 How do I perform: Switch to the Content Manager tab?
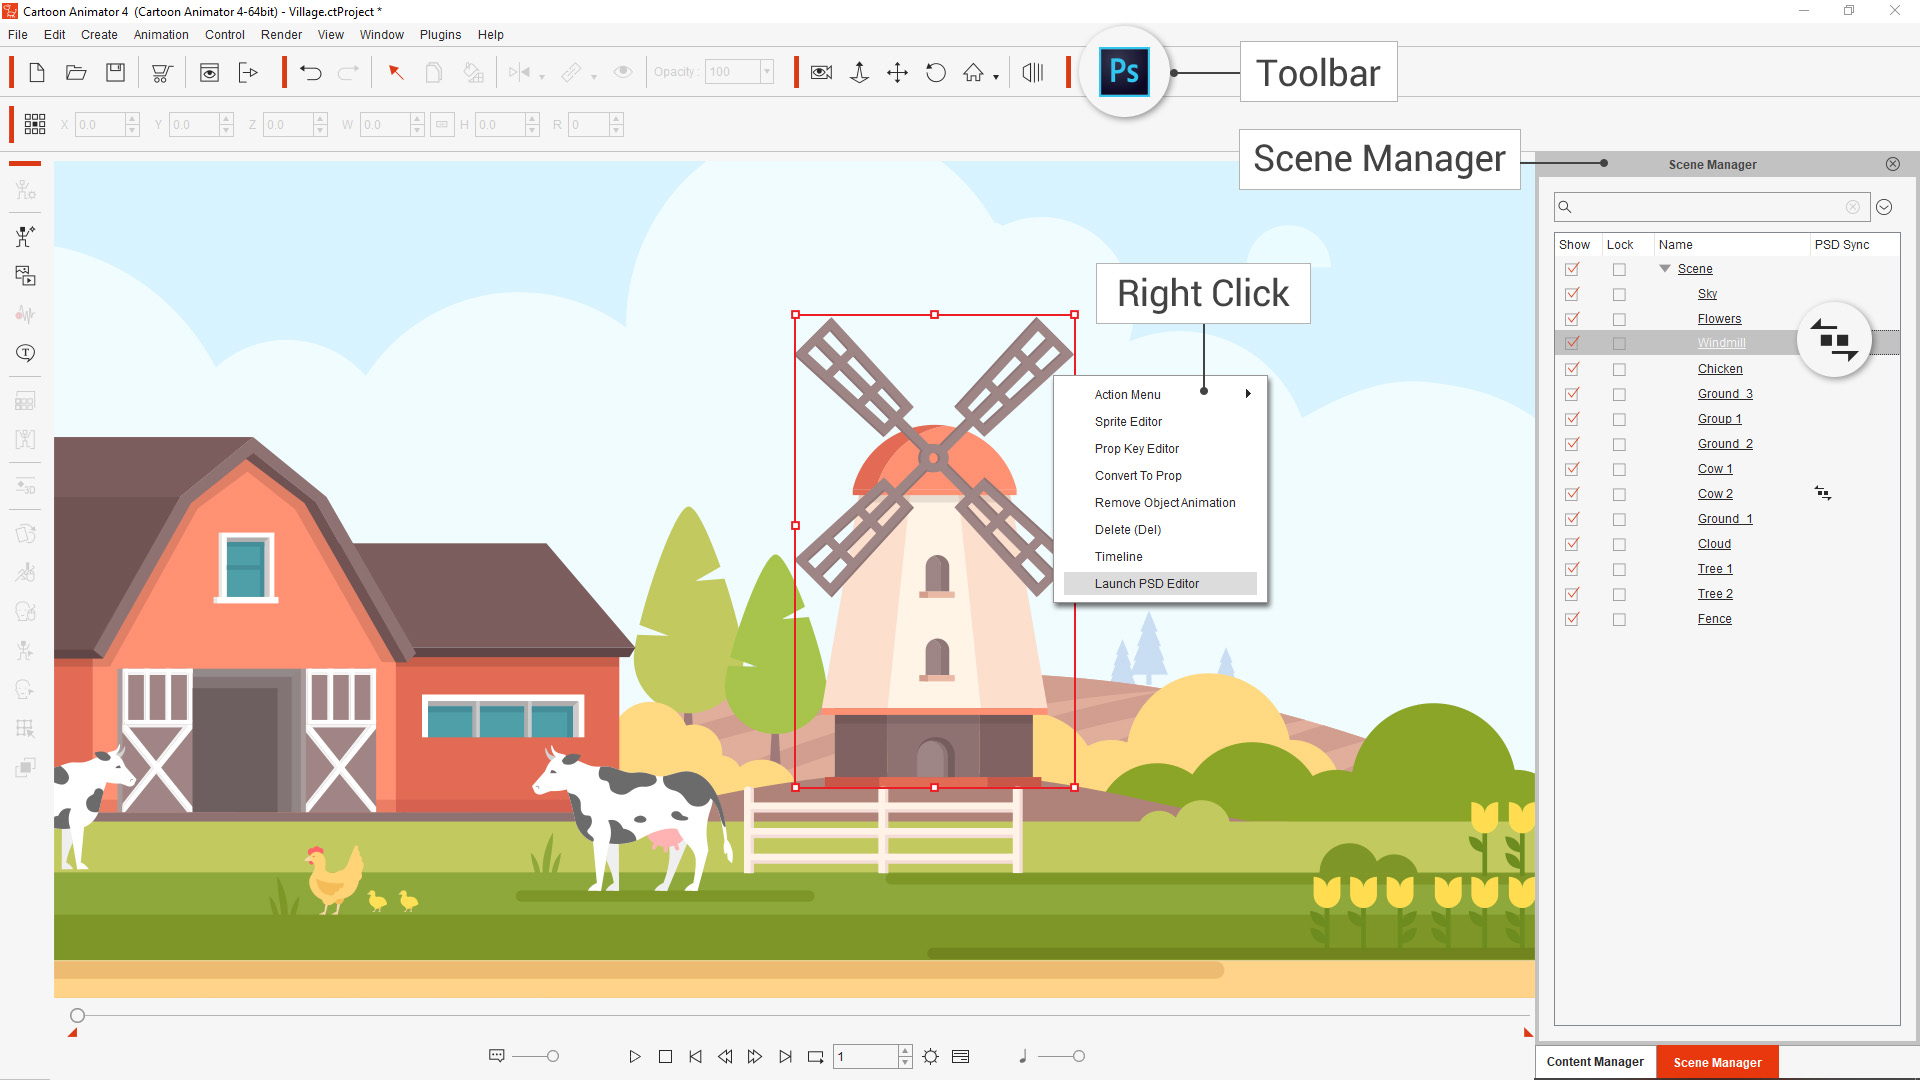pos(1595,1062)
